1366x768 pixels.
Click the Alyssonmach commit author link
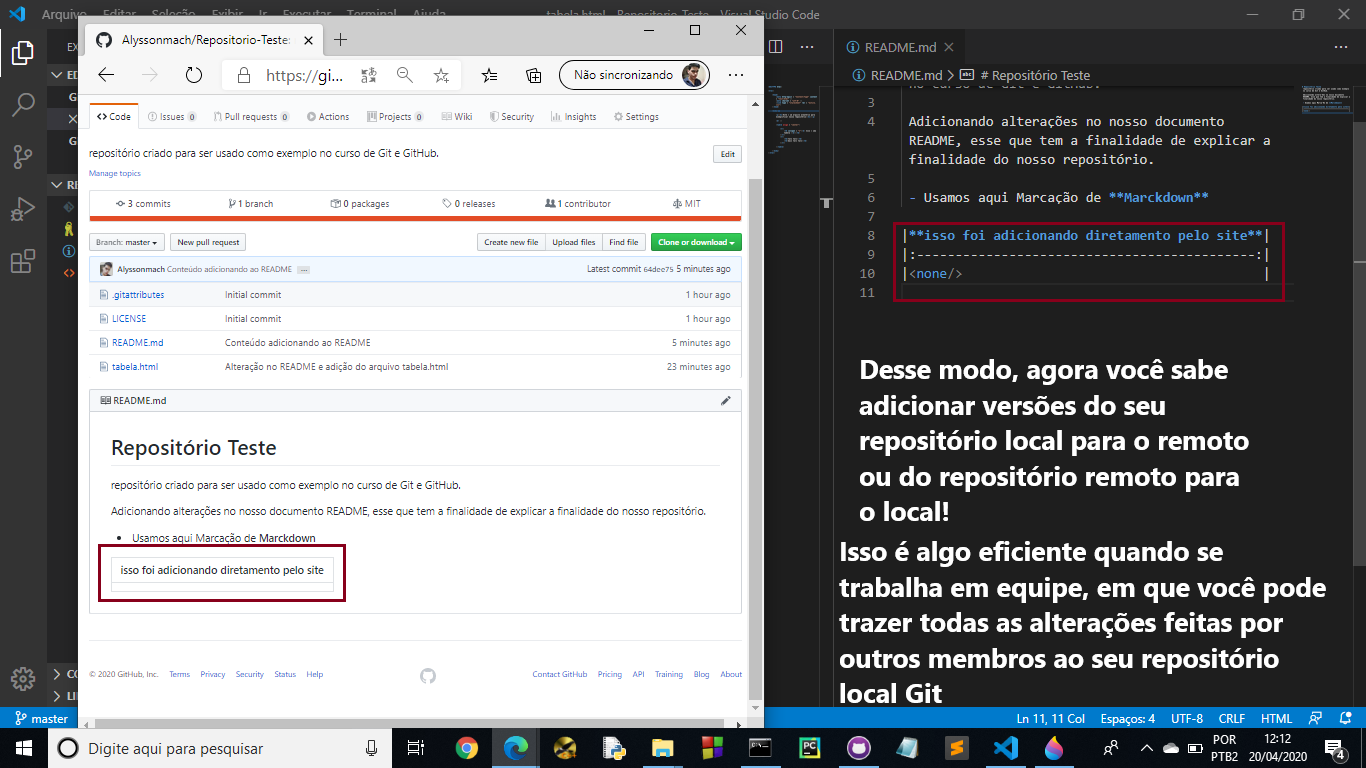141,270
